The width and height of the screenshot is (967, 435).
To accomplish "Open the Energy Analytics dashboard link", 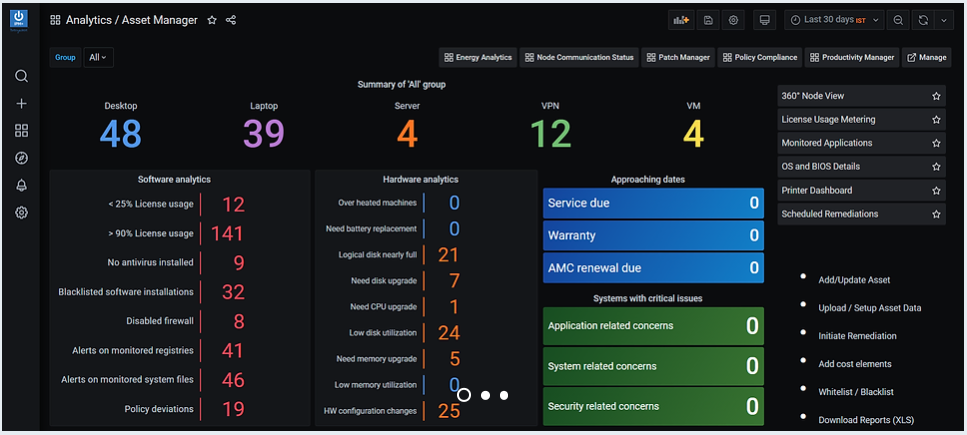I will [478, 57].
